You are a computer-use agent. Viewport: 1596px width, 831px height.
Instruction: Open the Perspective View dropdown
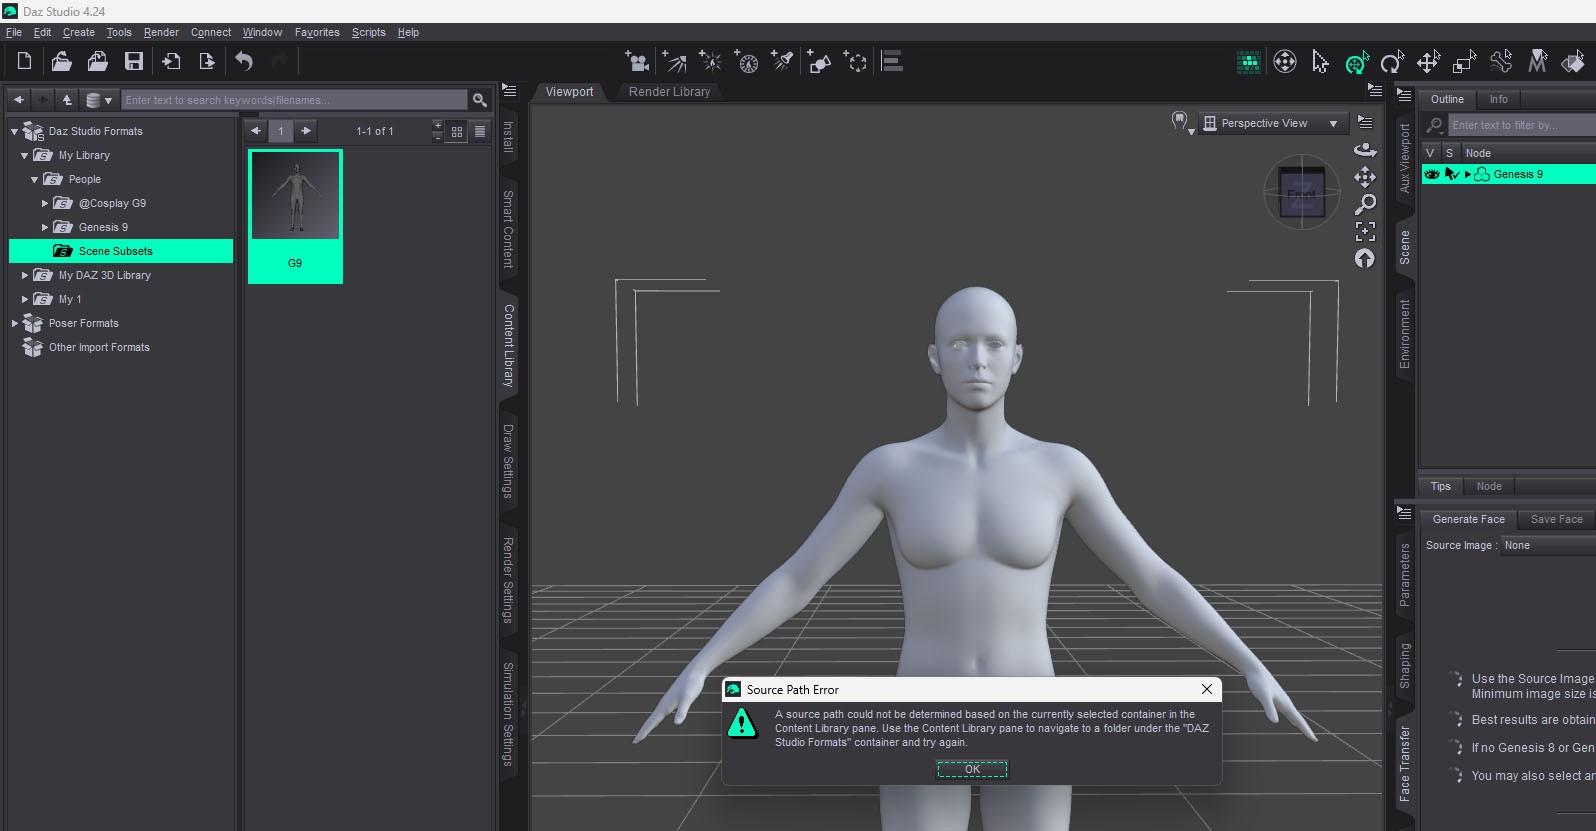pyautogui.click(x=1272, y=123)
